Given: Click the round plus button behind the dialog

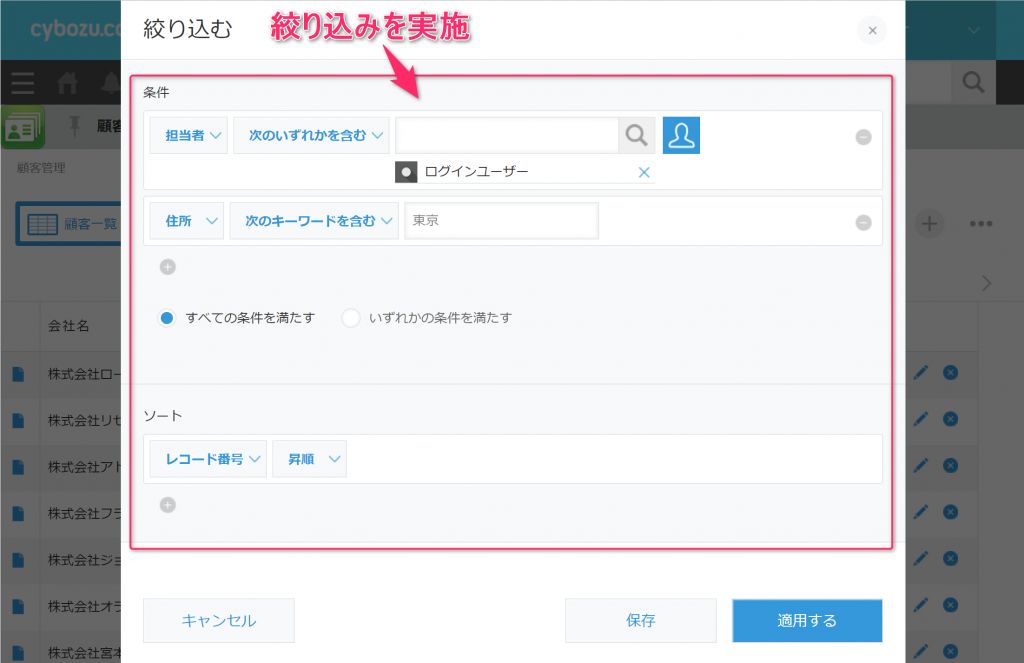Looking at the screenshot, I should click(x=929, y=224).
